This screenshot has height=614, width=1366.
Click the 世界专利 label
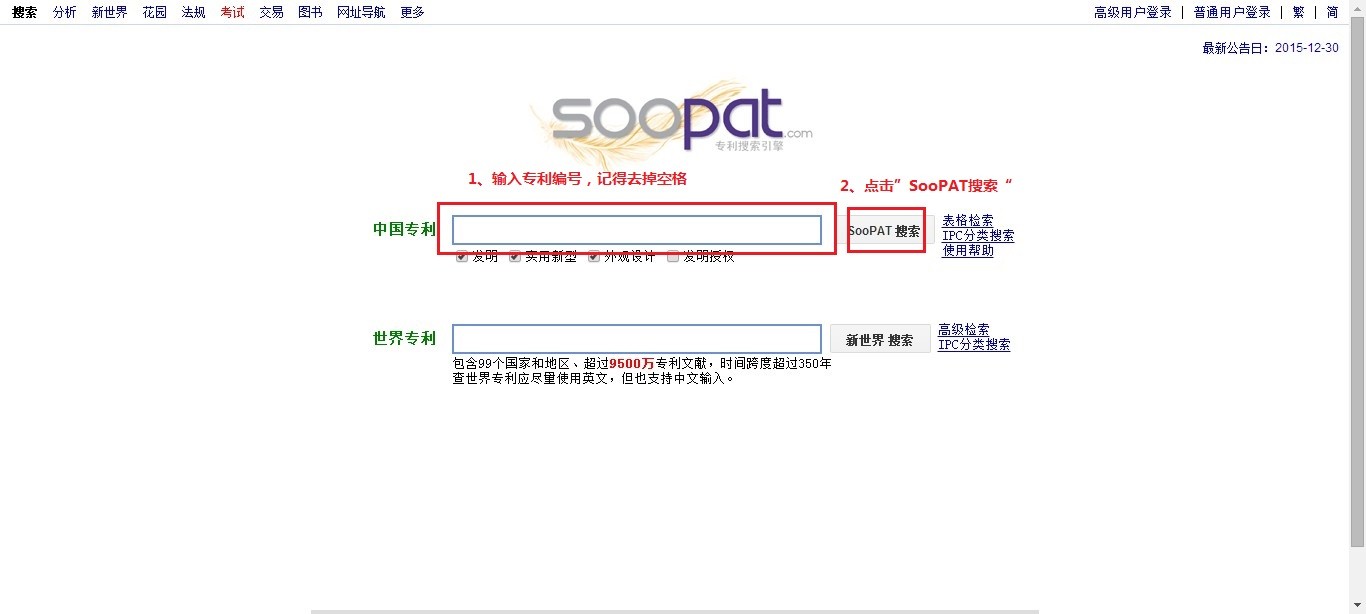pyautogui.click(x=405, y=338)
